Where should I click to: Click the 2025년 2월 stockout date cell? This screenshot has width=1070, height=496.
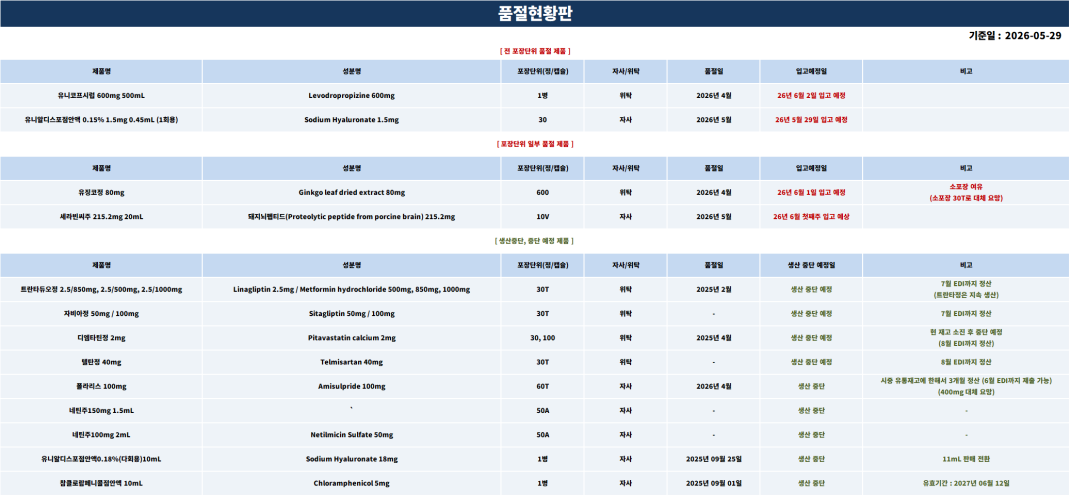[714, 289]
